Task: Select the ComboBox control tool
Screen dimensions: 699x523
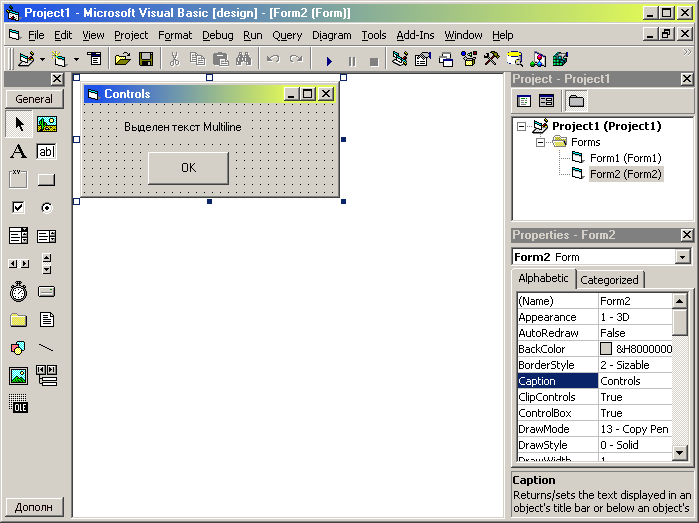Action: pos(18,235)
